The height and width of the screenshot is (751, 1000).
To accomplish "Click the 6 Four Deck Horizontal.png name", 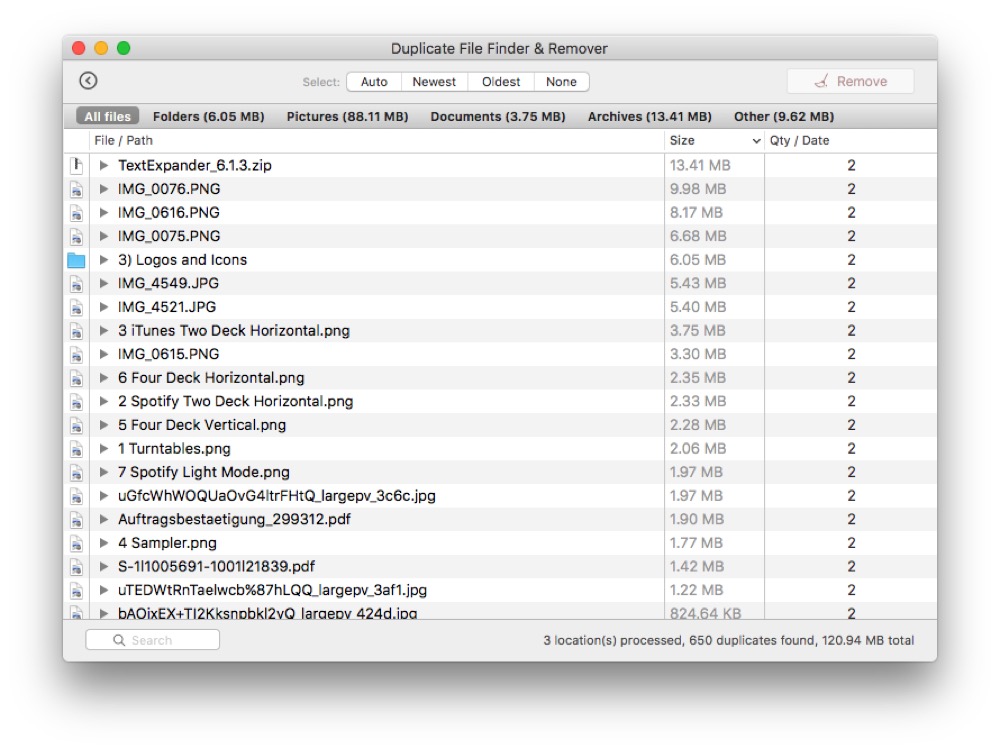I will [211, 378].
